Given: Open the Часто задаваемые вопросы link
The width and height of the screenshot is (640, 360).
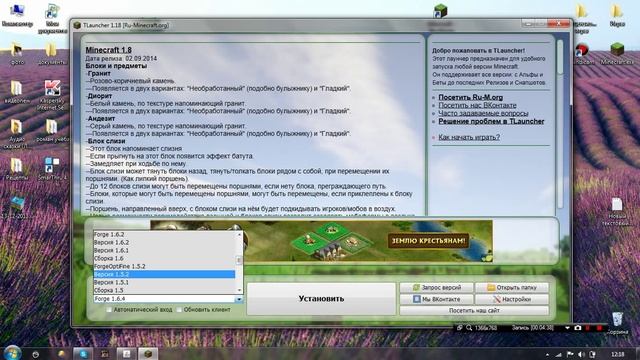Looking at the screenshot, I should pyautogui.click(x=483, y=113).
